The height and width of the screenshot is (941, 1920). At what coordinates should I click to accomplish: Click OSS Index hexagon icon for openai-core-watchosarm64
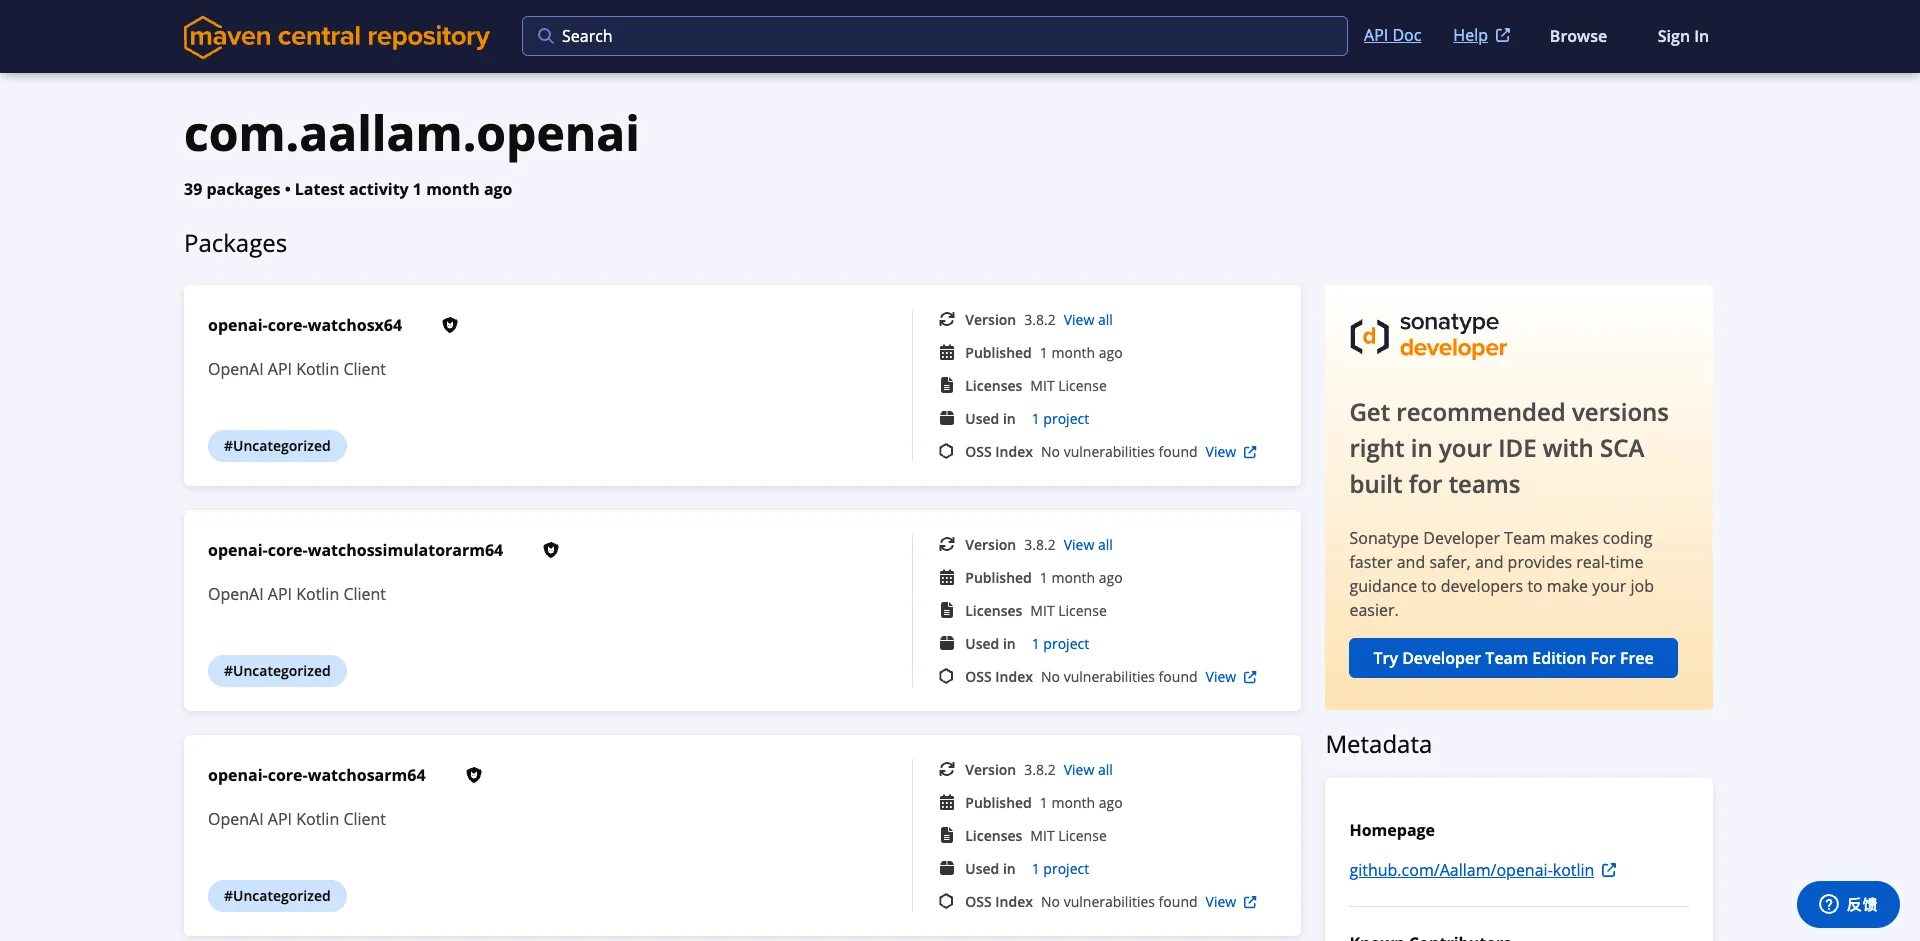[x=946, y=902]
